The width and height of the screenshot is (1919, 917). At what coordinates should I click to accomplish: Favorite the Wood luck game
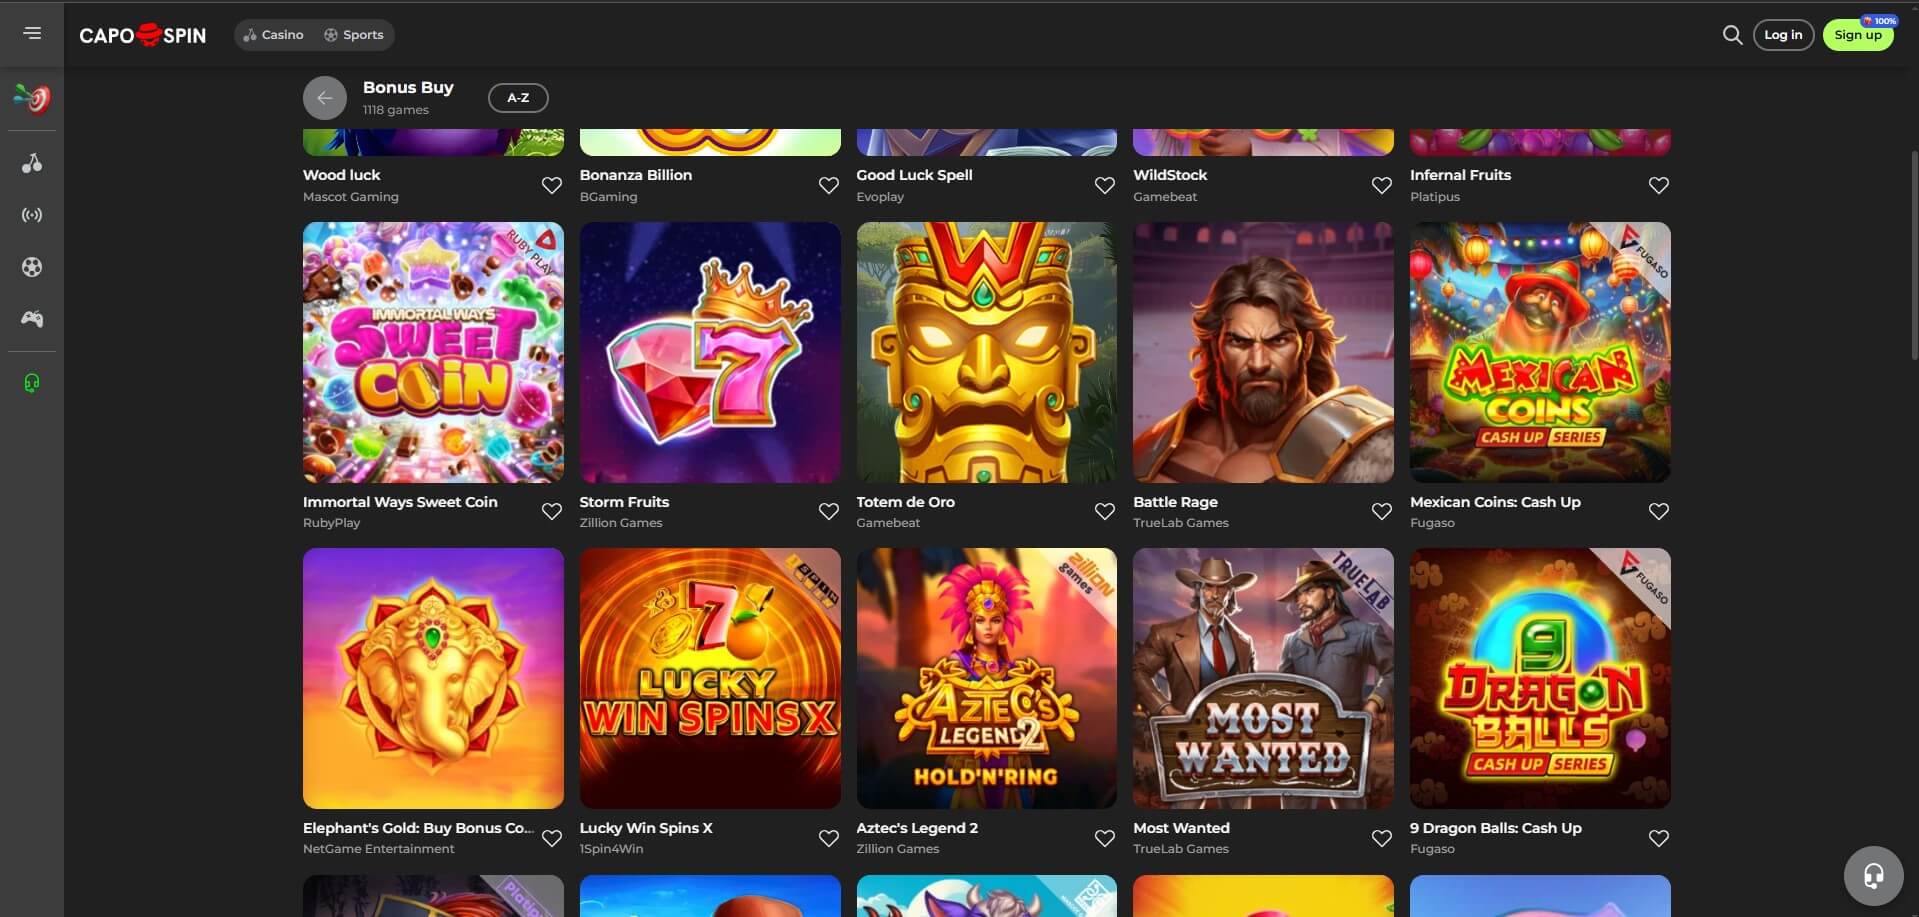[x=552, y=185]
